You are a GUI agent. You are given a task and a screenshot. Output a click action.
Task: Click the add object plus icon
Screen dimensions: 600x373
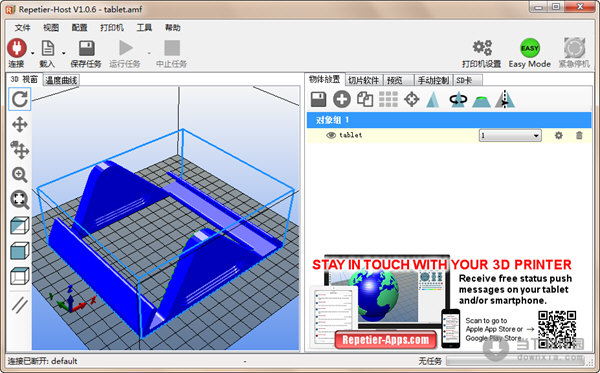click(342, 99)
